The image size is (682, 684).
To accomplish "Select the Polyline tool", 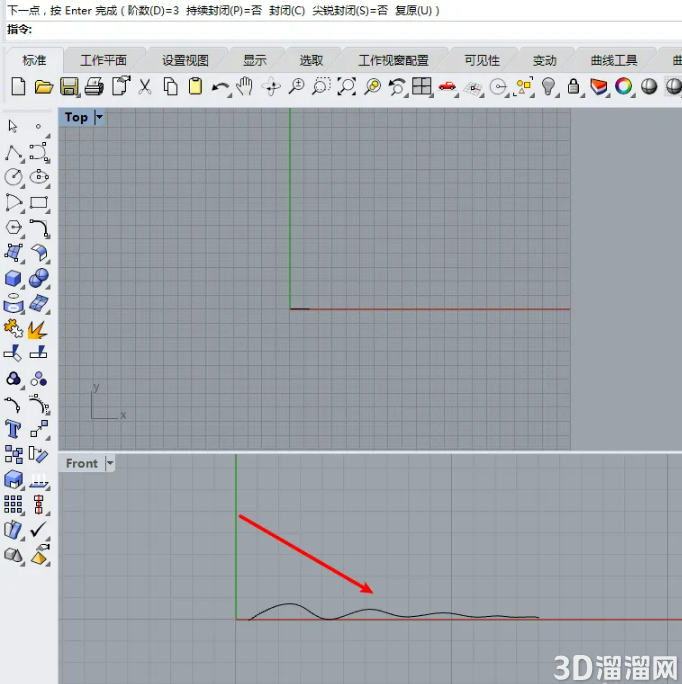I will click(x=14, y=153).
